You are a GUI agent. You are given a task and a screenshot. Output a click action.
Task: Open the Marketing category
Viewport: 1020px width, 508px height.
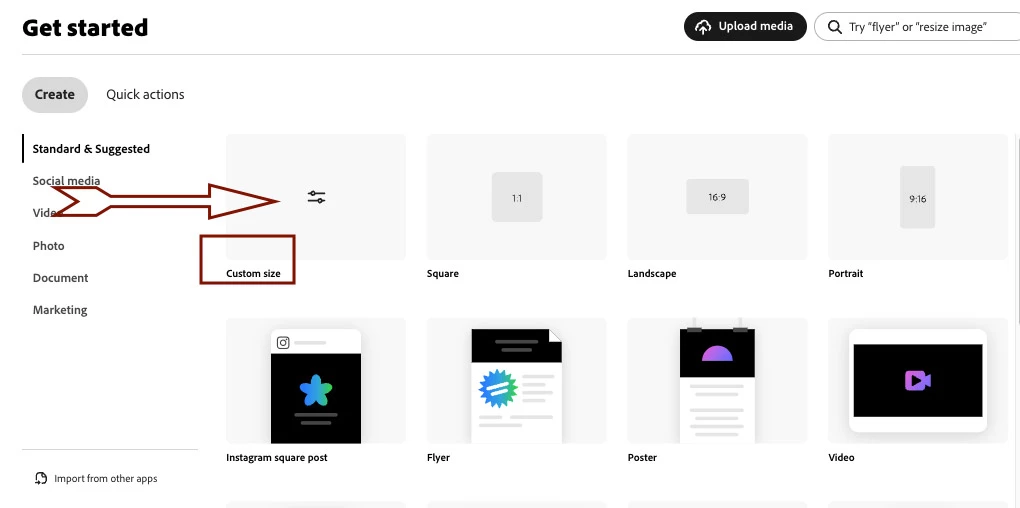(60, 310)
